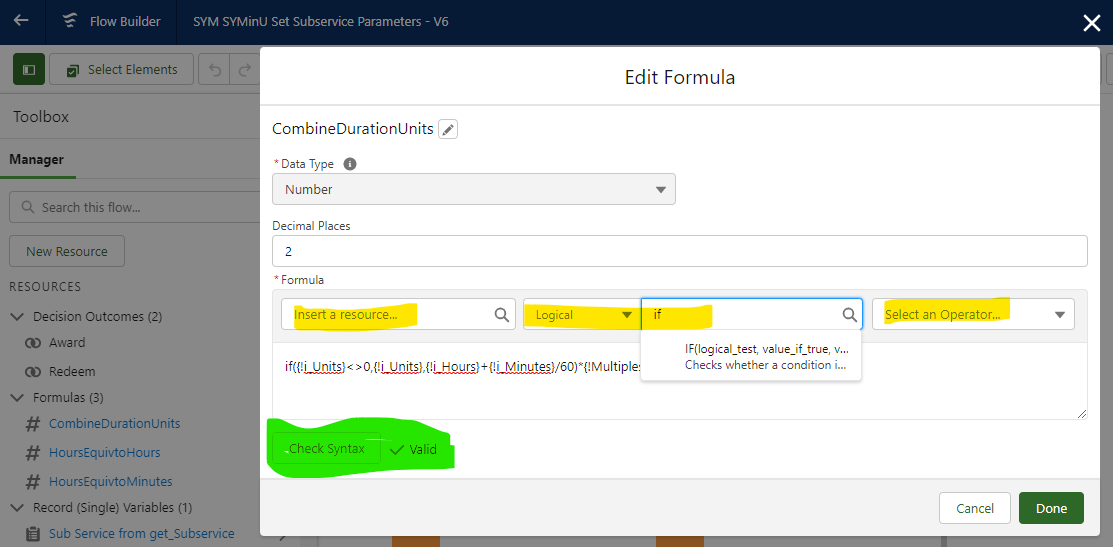Viewport: 1113px width, 547px height.
Task: Click the Edit Formula dialog title
Action: [679, 77]
